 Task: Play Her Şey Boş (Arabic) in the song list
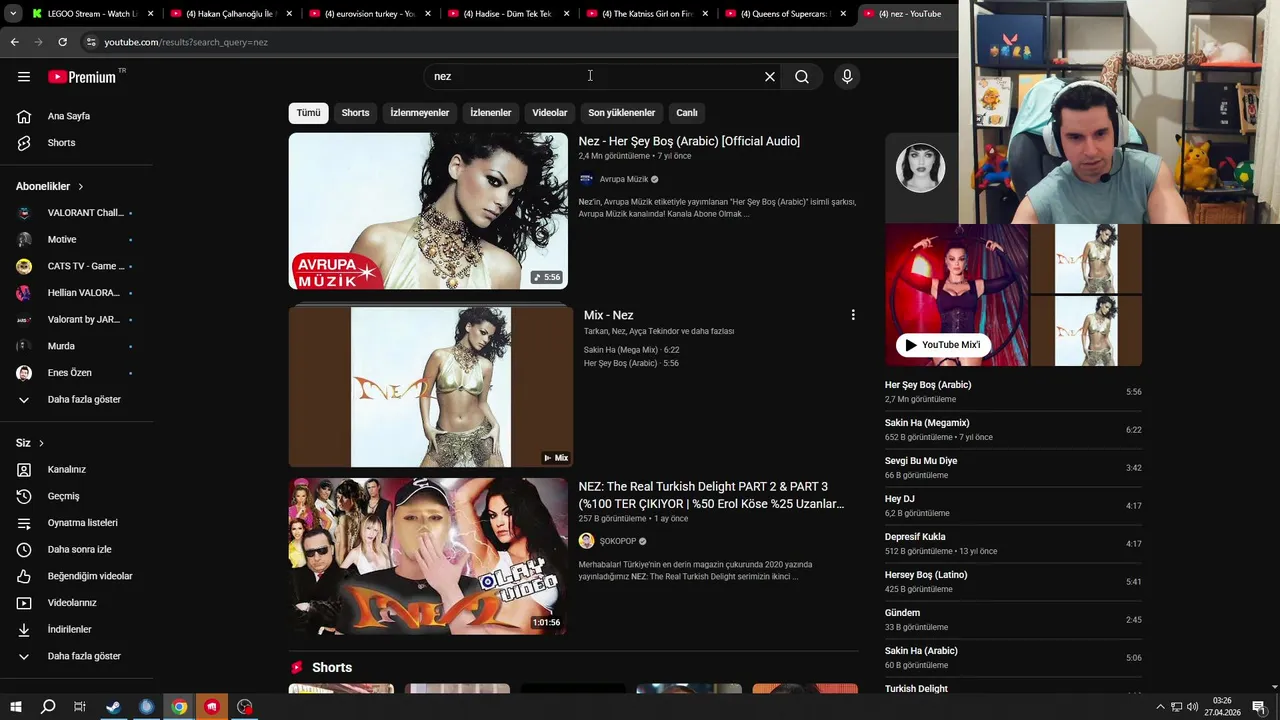1013,392
